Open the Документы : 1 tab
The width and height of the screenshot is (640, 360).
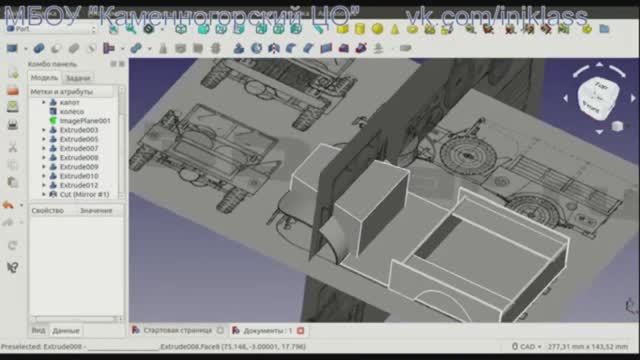point(267,331)
